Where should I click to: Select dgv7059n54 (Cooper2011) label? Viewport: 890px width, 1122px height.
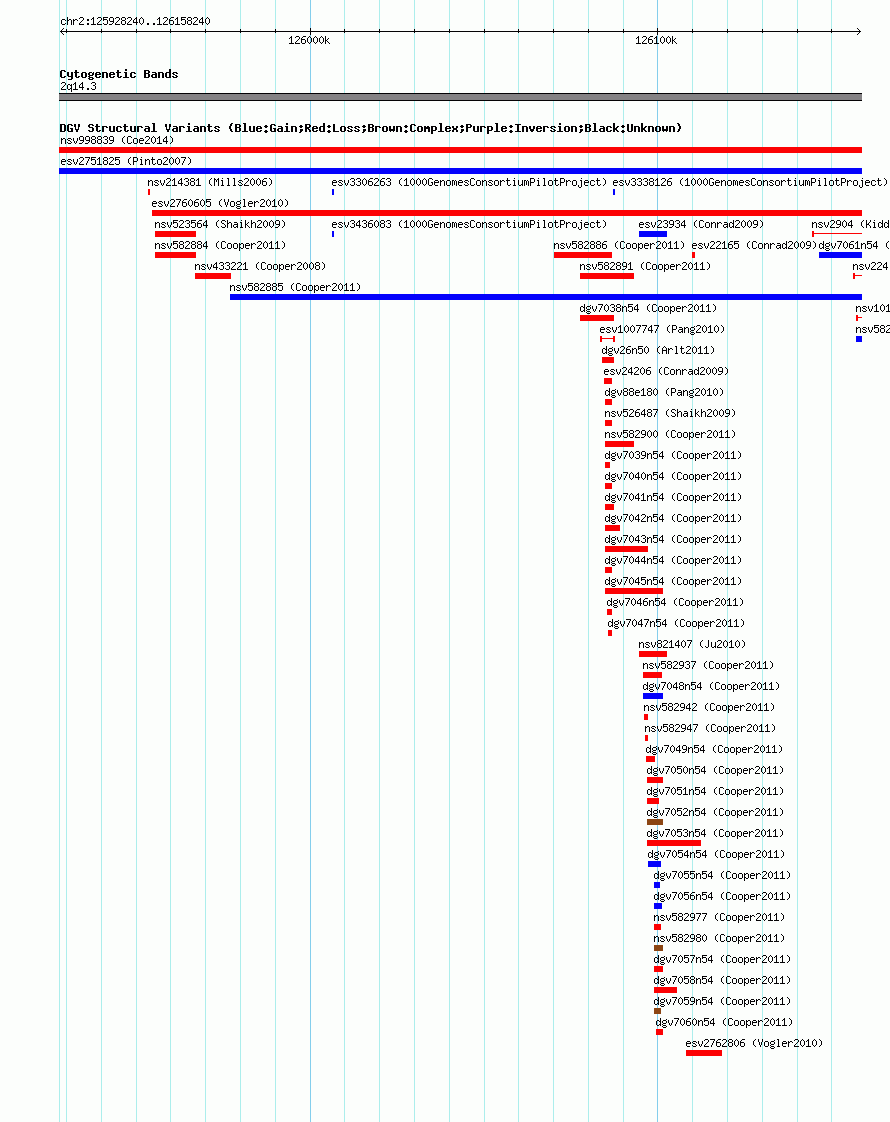click(722, 1001)
